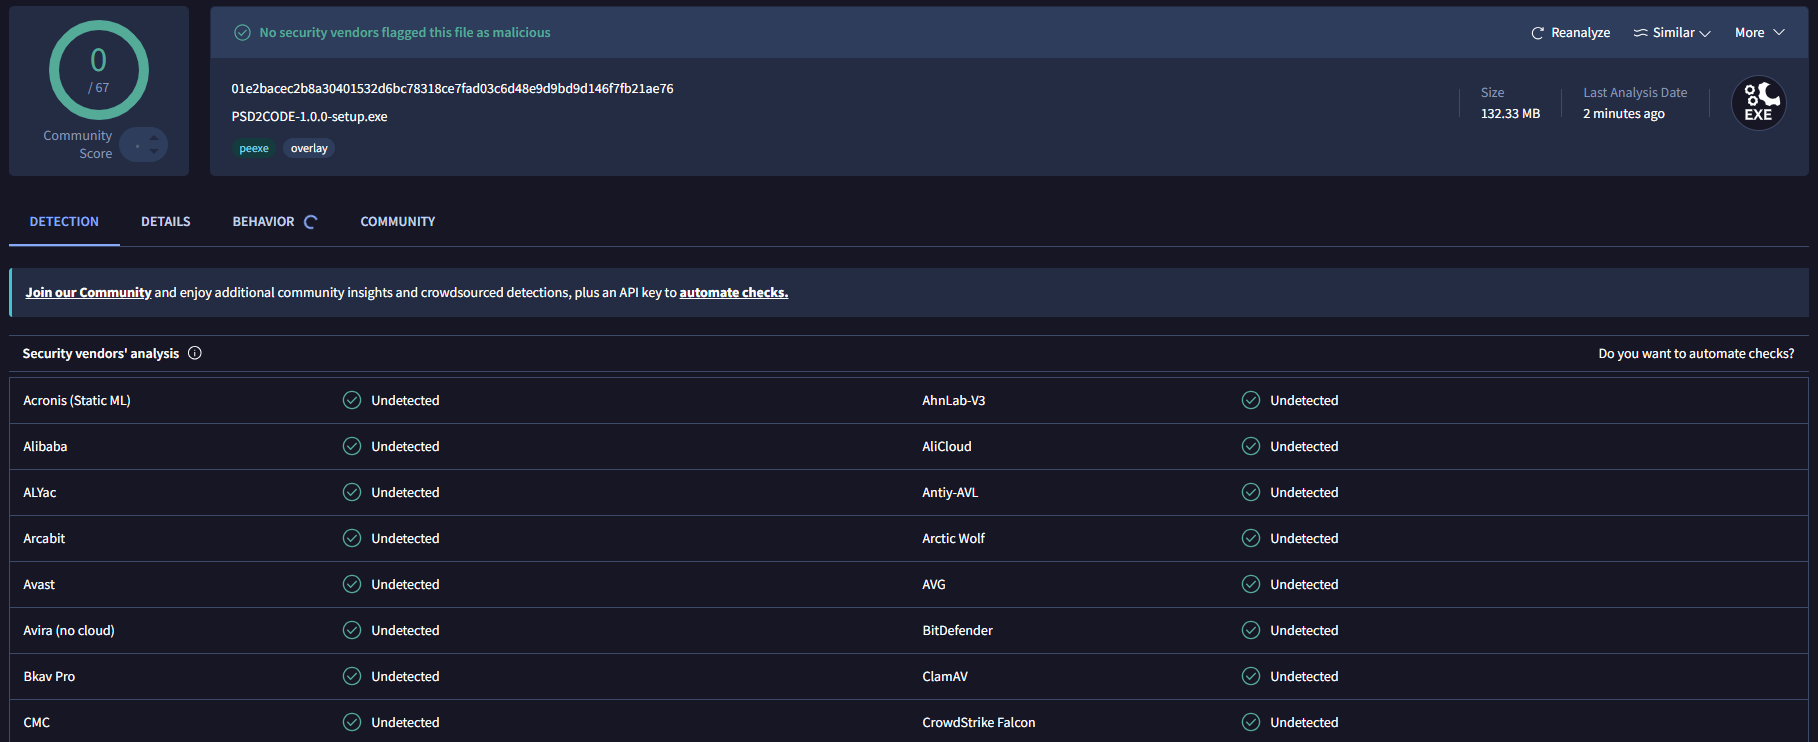Click the check icon for Bkav Pro
The height and width of the screenshot is (742, 1818).
tap(352, 676)
